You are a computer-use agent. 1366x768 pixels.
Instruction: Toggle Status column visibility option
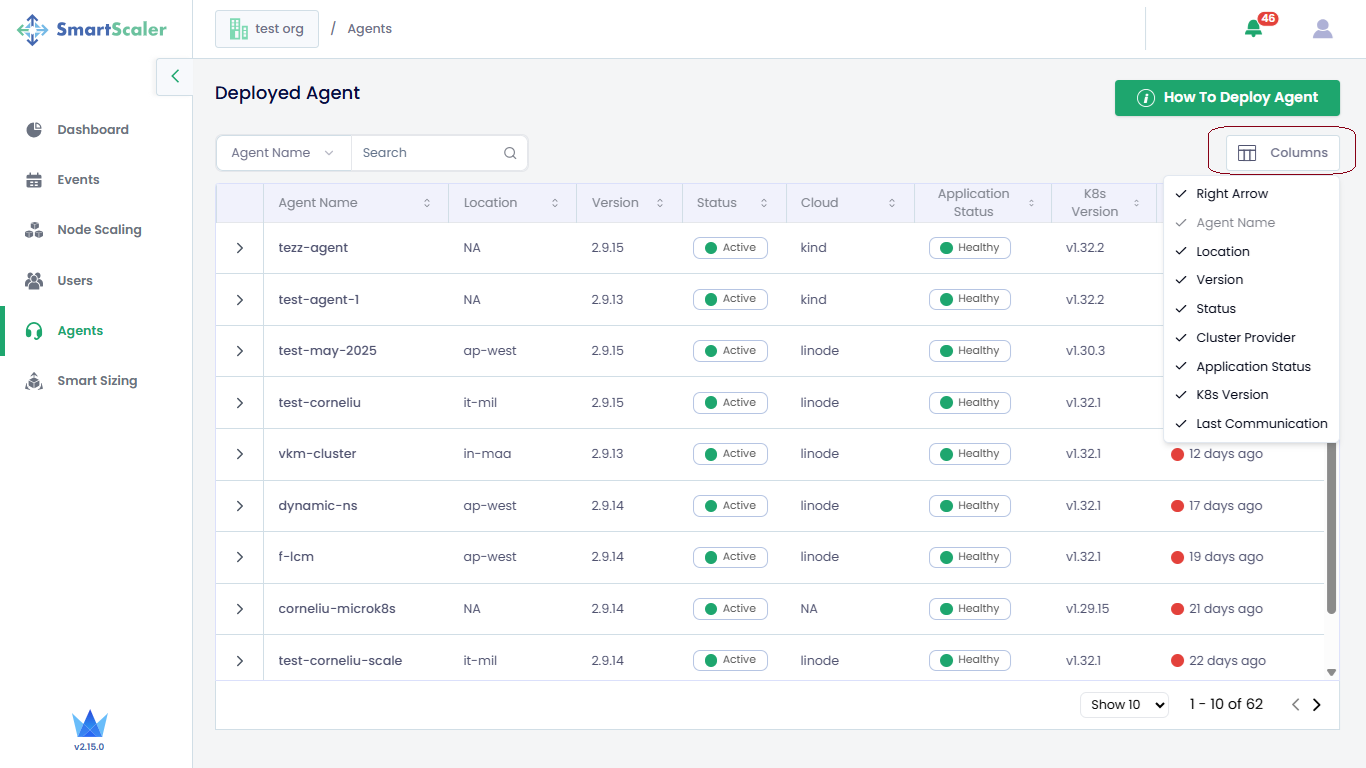click(1251, 309)
